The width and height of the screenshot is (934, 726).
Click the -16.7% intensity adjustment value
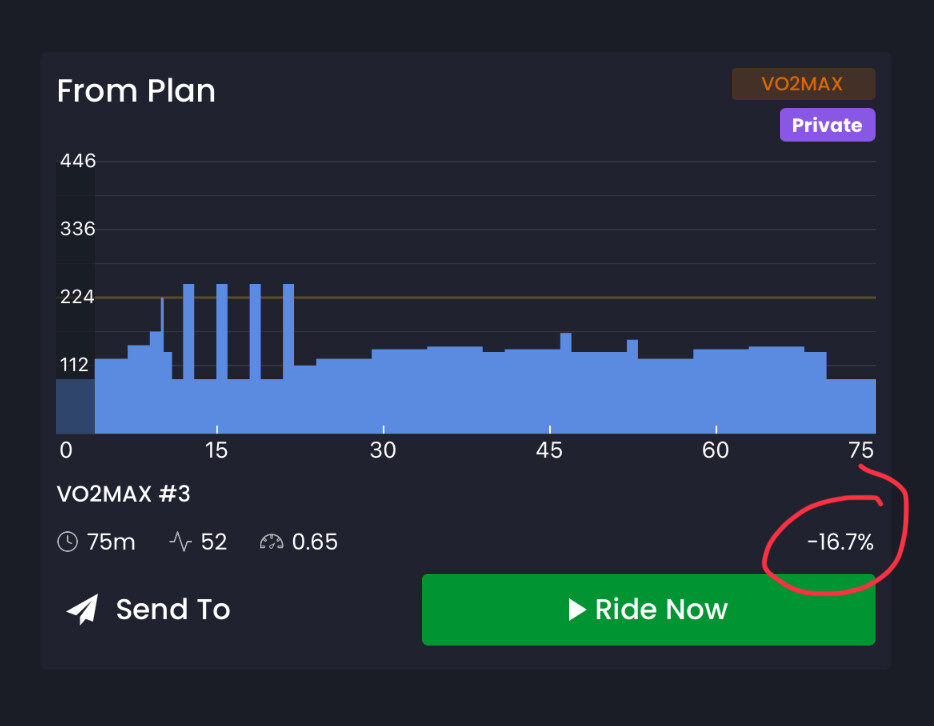[x=840, y=542]
